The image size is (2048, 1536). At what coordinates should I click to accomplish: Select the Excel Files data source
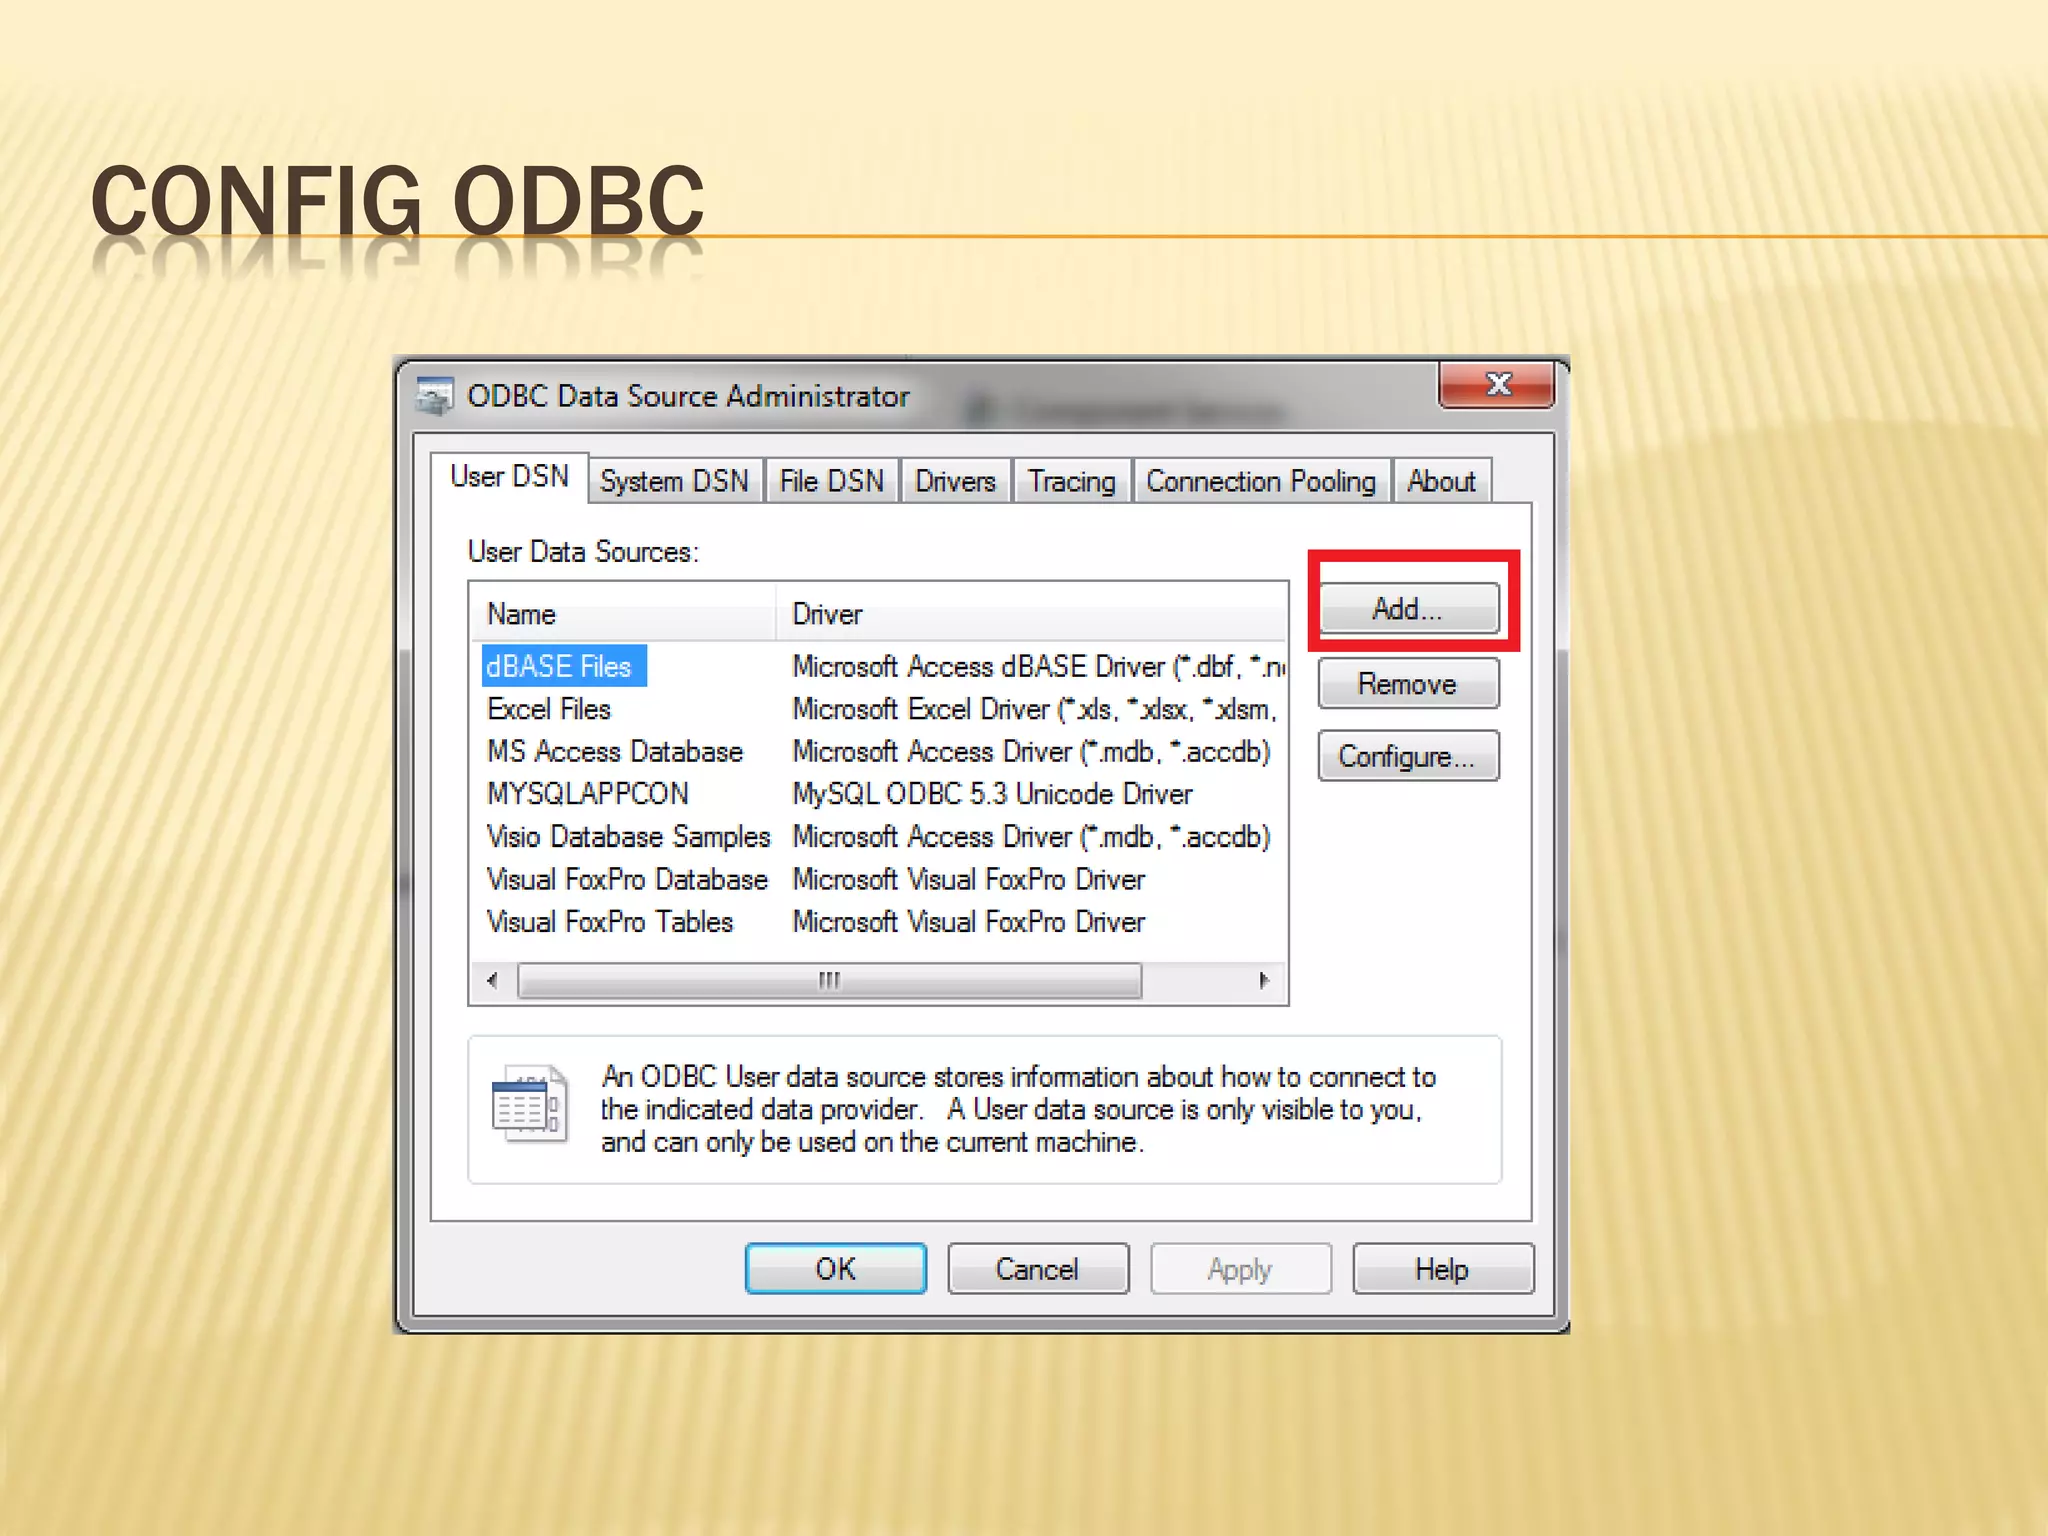tap(549, 709)
